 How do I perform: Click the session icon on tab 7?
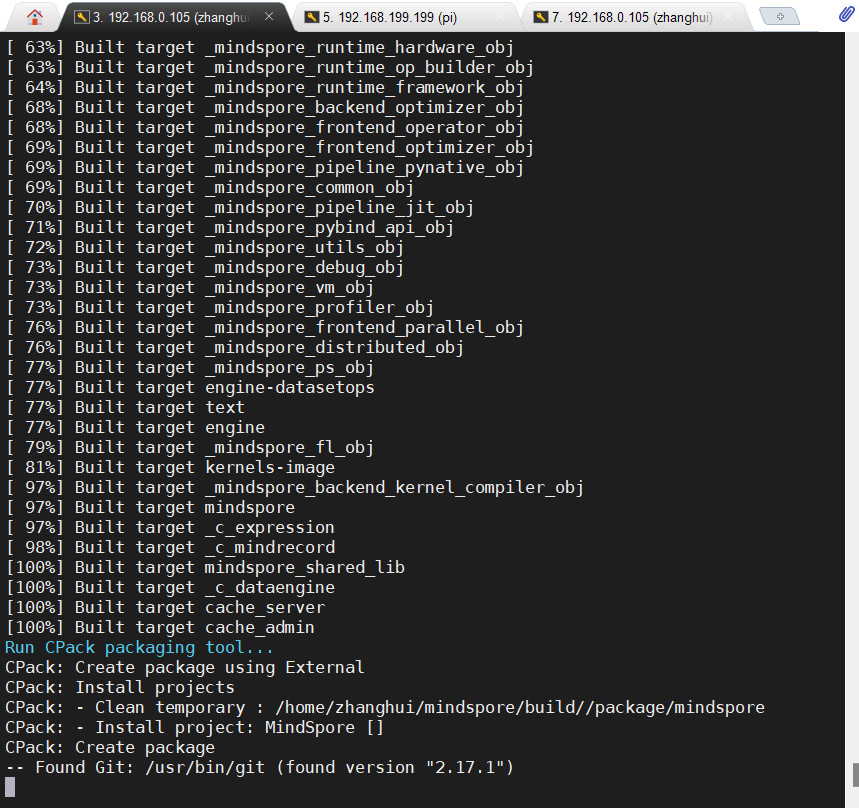pyautogui.click(x=541, y=17)
